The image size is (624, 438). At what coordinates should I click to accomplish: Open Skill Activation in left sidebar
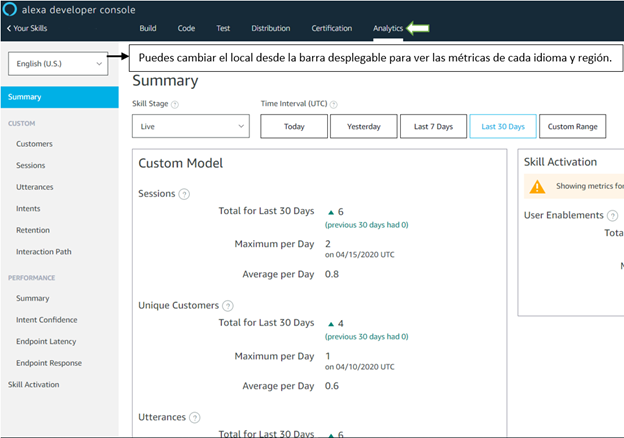[x=33, y=384]
